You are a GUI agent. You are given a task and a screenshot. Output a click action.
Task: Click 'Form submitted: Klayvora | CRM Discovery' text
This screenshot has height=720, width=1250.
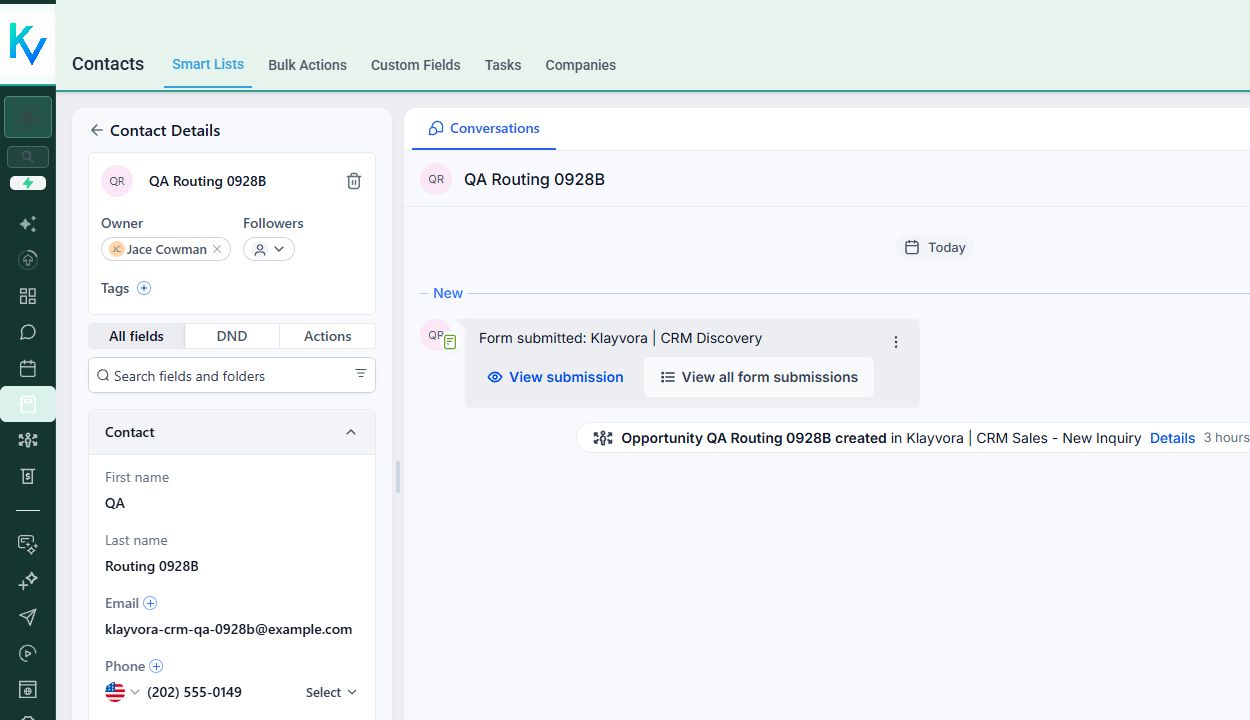(620, 338)
